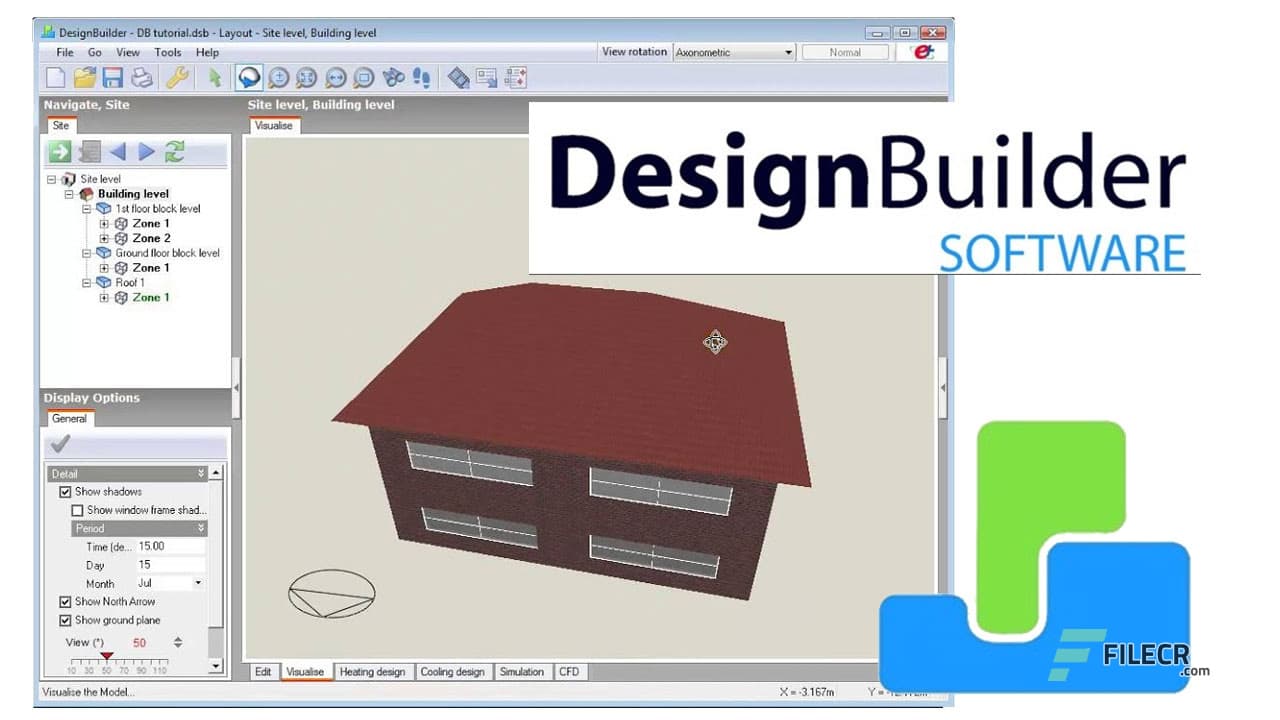Open the Tools menu
This screenshot has width=1280, height=720.
point(167,52)
